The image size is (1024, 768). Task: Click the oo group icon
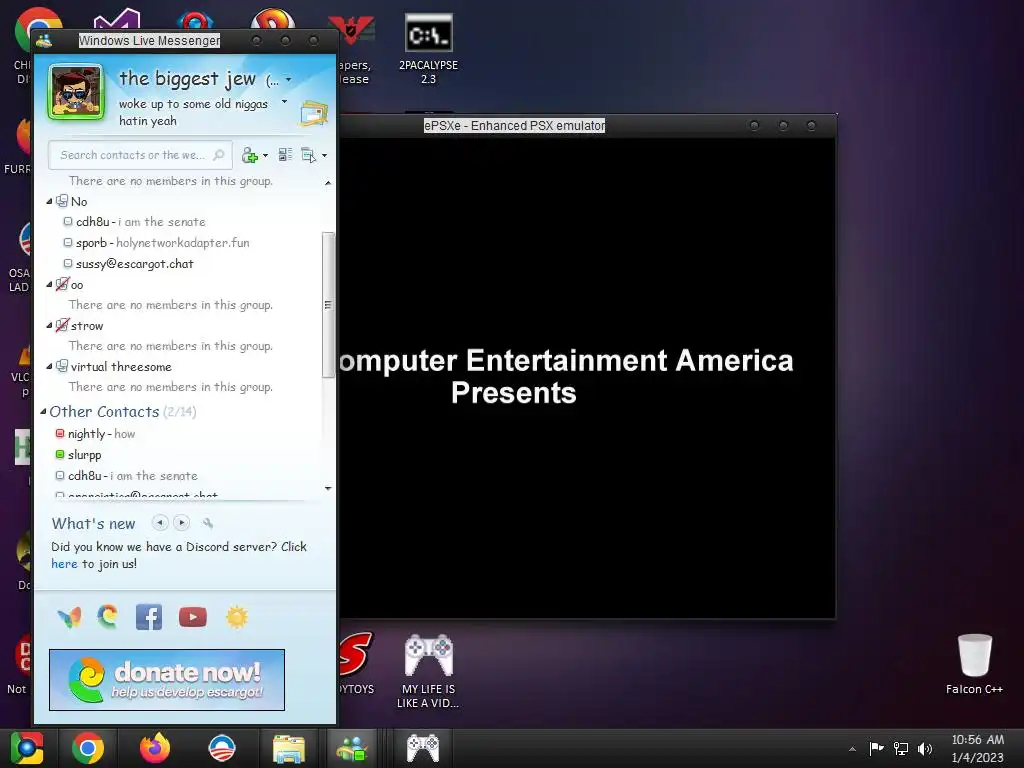(62, 284)
